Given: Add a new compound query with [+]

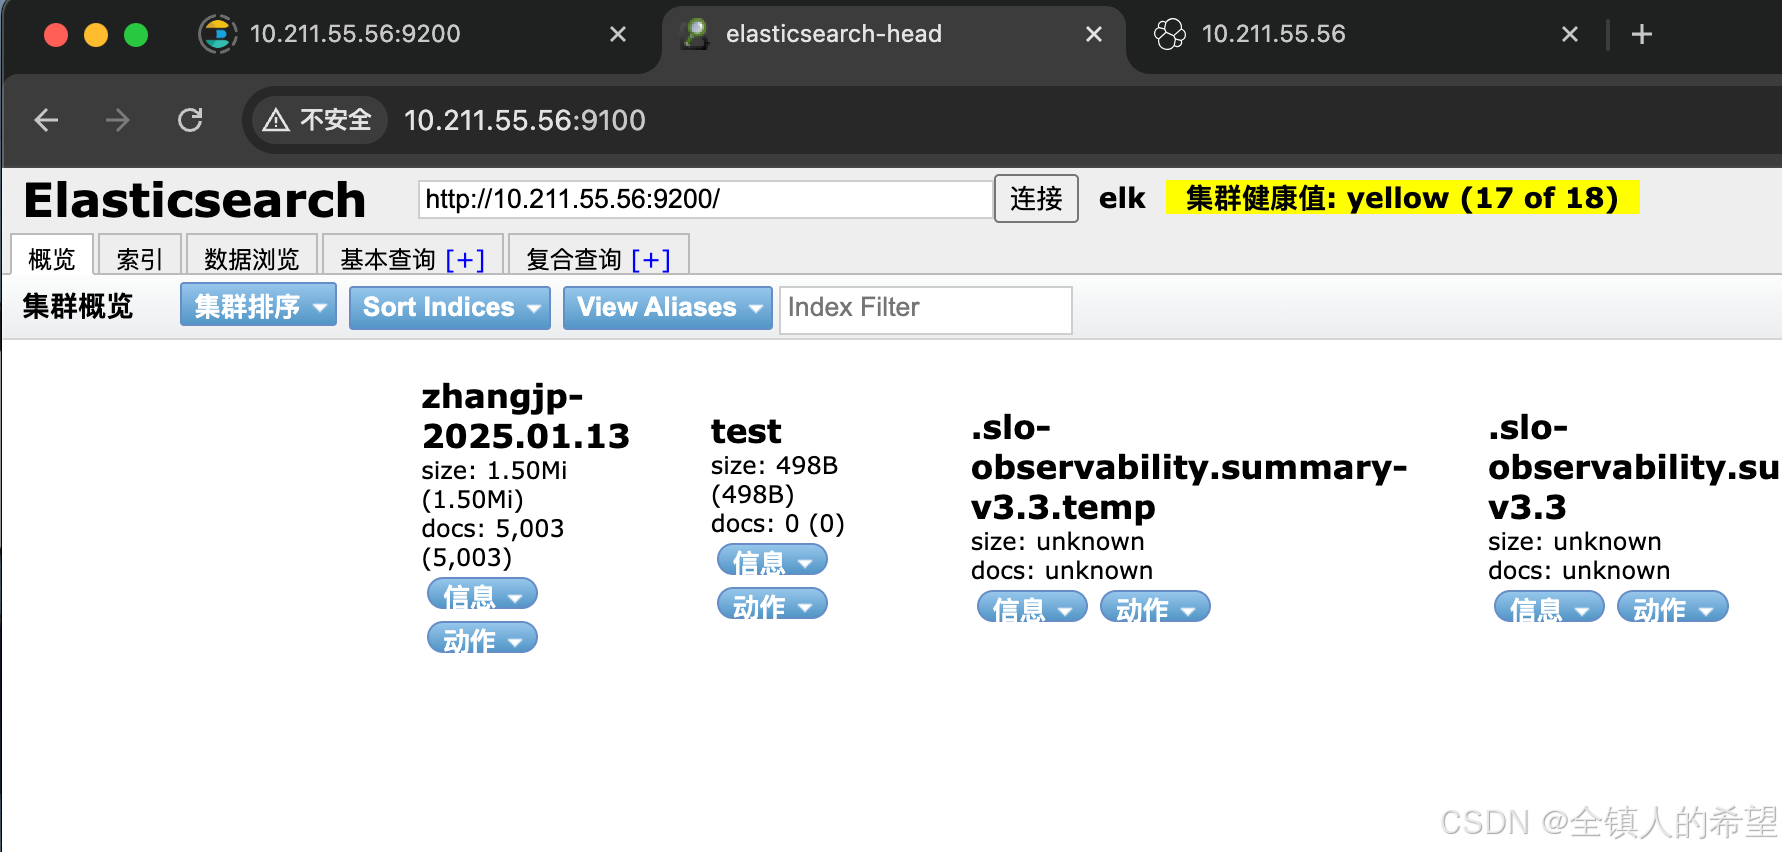Looking at the screenshot, I should pos(651,259).
